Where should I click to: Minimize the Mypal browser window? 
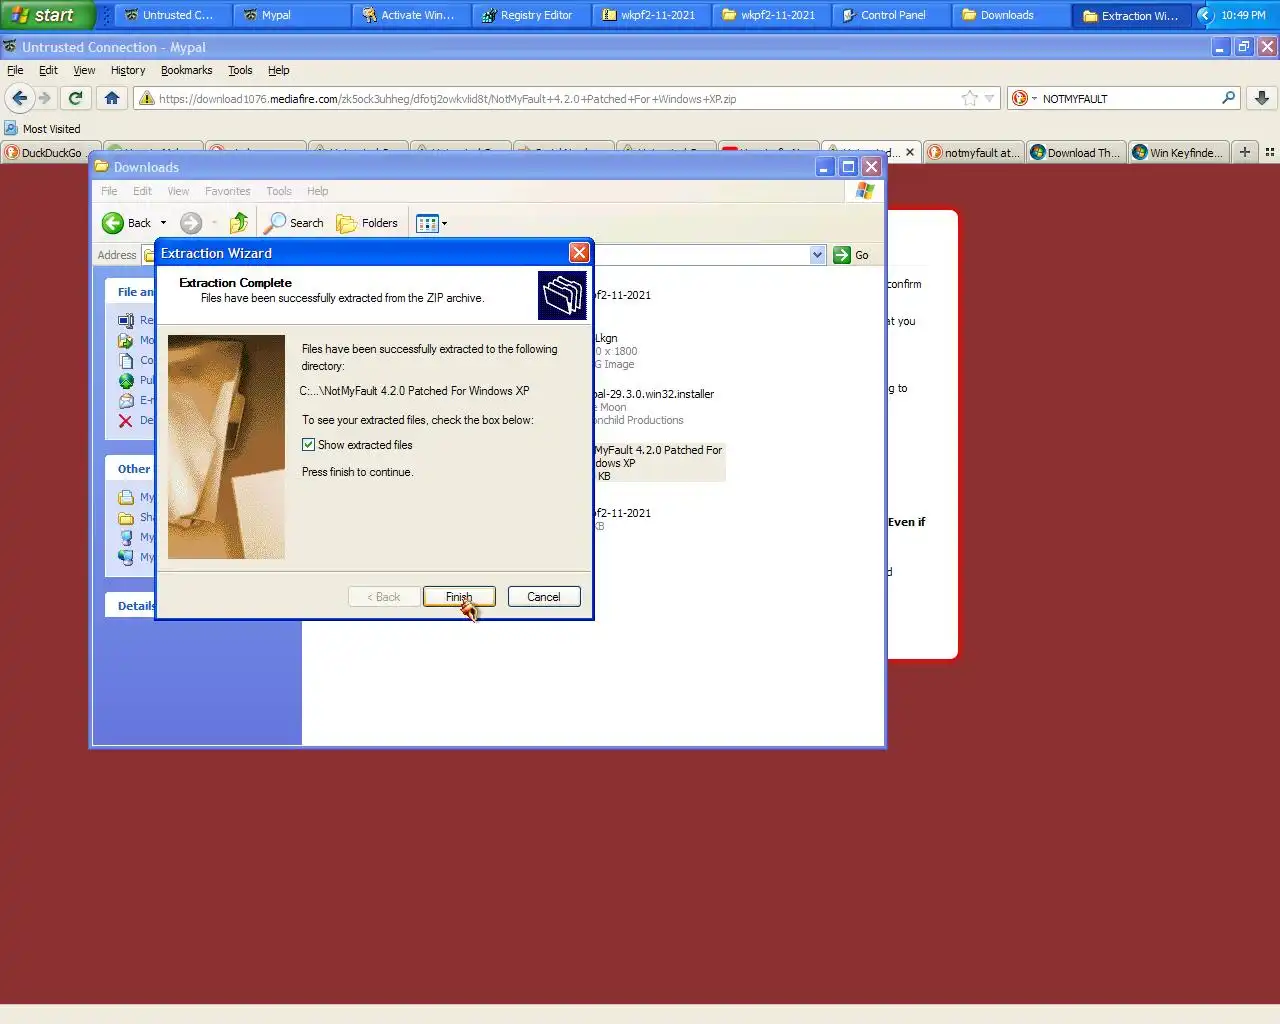(x=1220, y=47)
